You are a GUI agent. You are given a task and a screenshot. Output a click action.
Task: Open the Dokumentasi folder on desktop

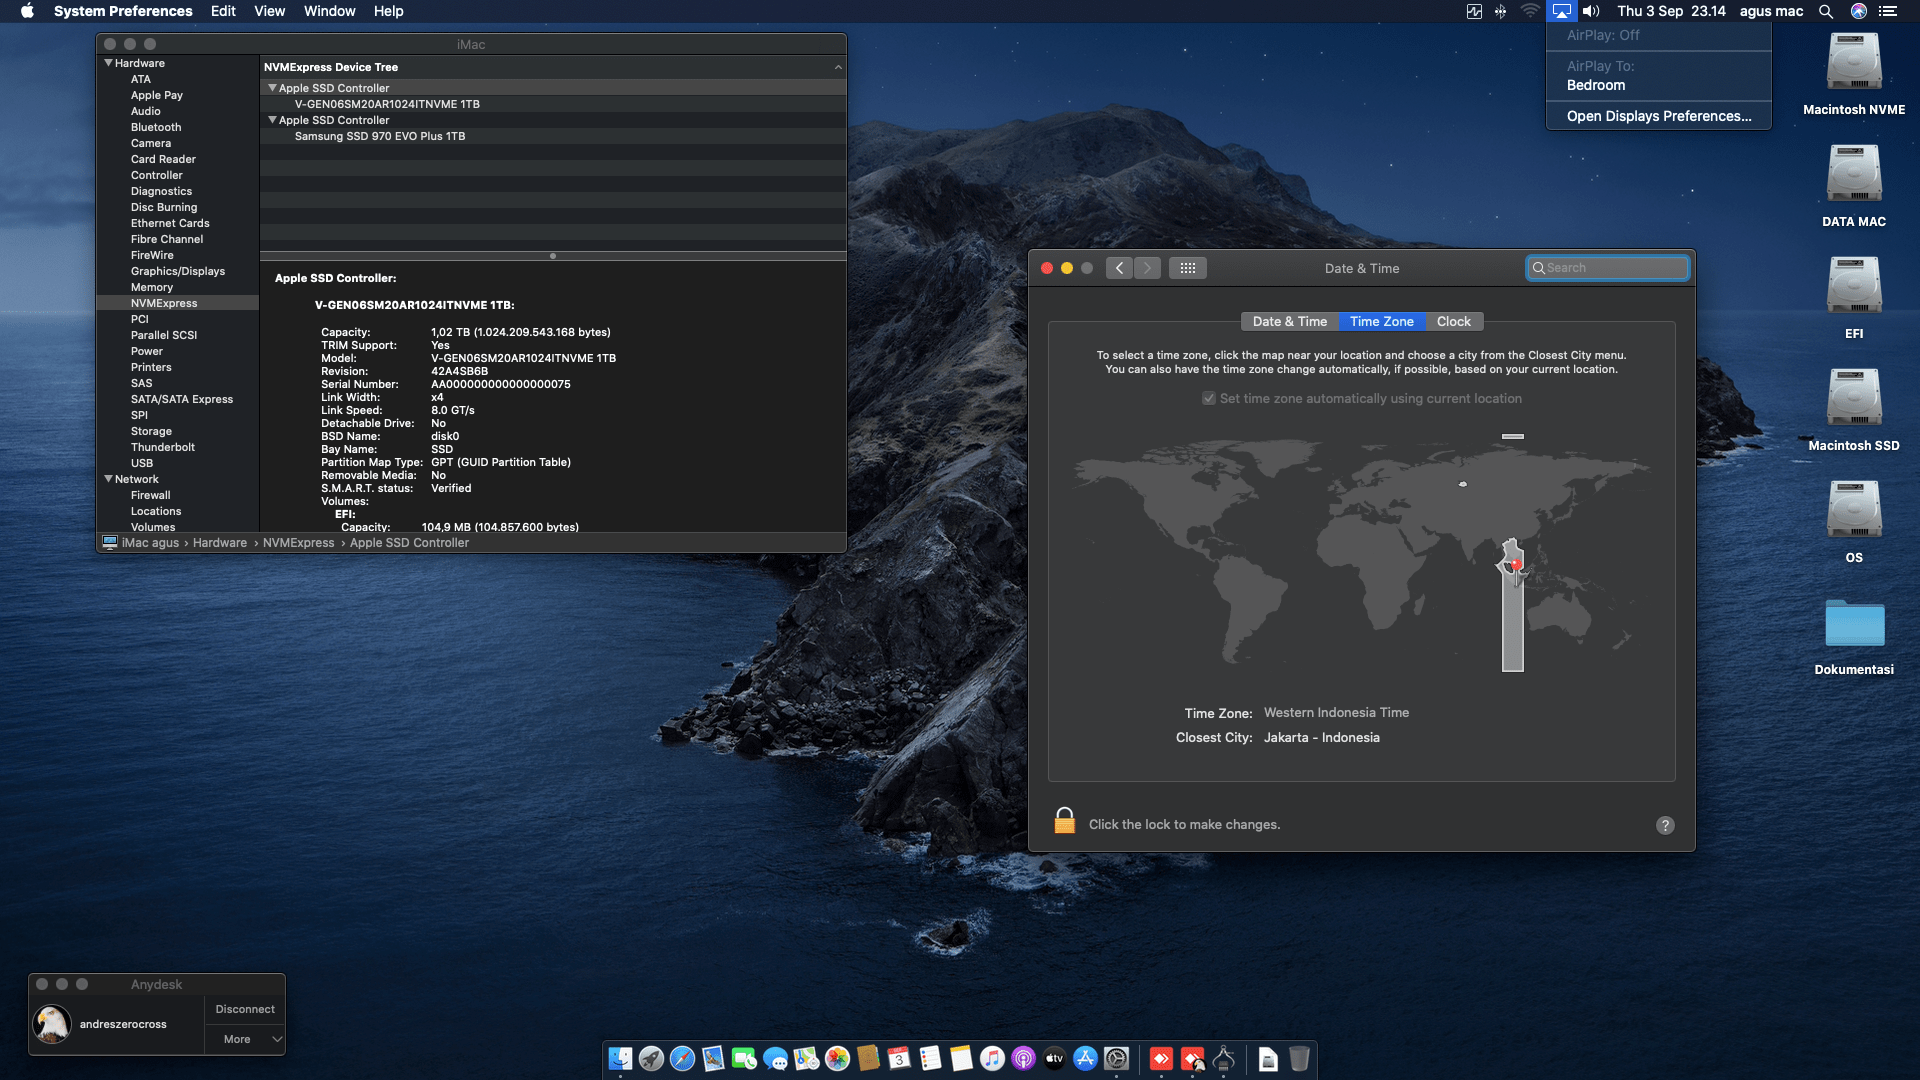[x=1853, y=626]
